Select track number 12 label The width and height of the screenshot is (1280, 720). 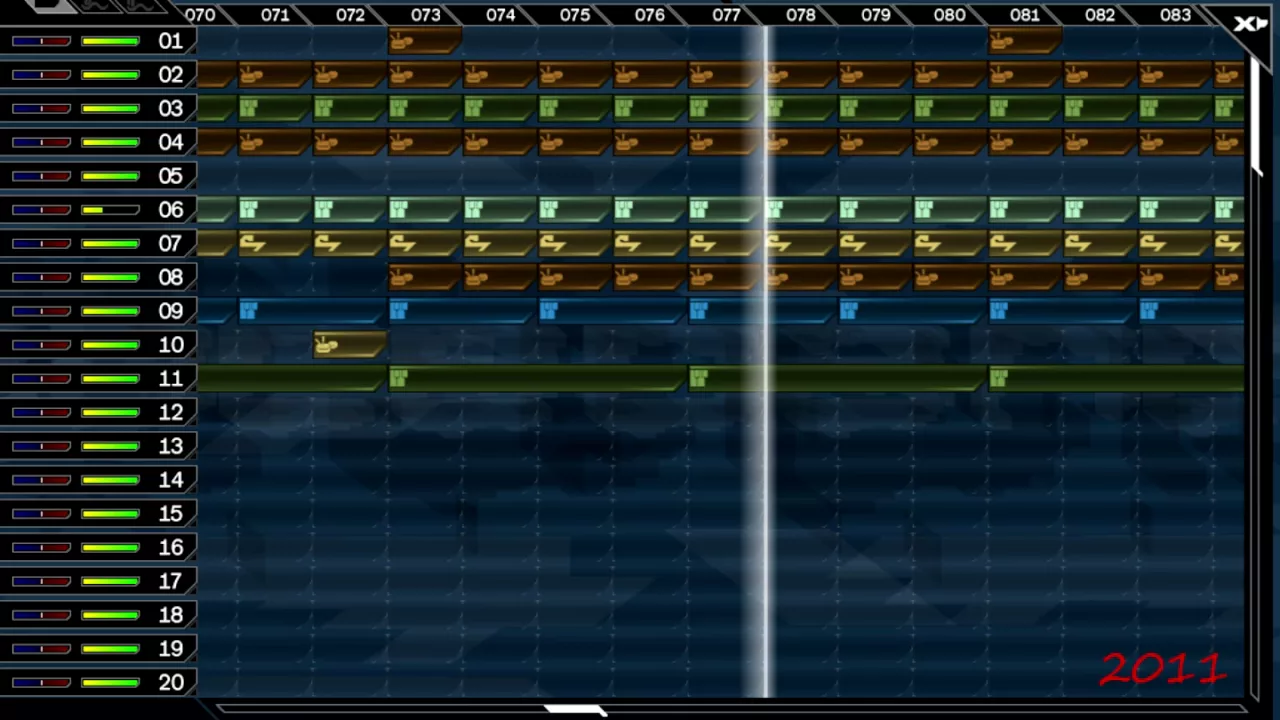[x=171, y=412]
